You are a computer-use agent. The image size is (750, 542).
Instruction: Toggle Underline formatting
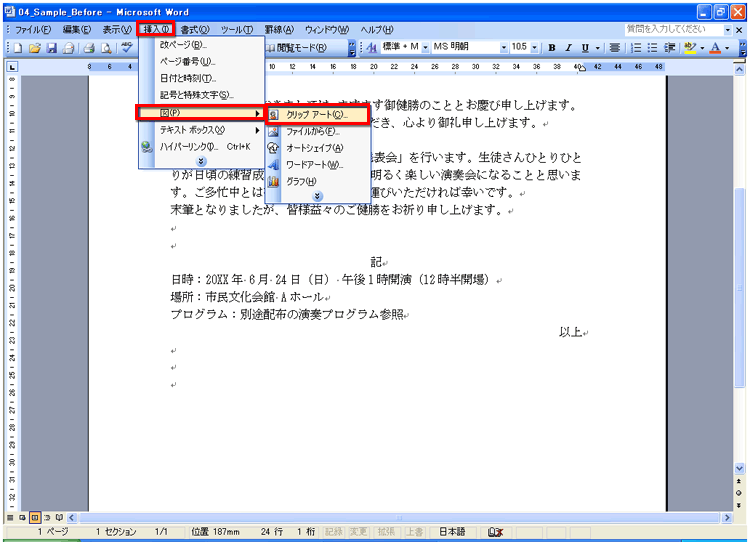coord(585,47)
